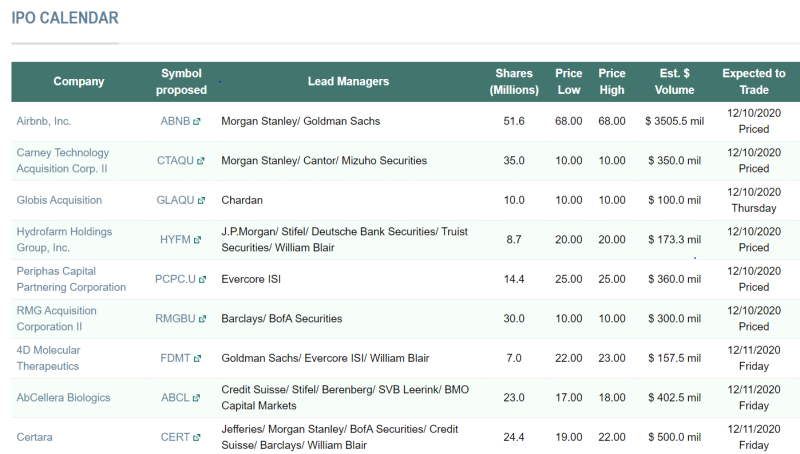Image resolution: width=800 pixels, height=454 pixels.
Task: Click the Price High column header
Action: point(612,82)
